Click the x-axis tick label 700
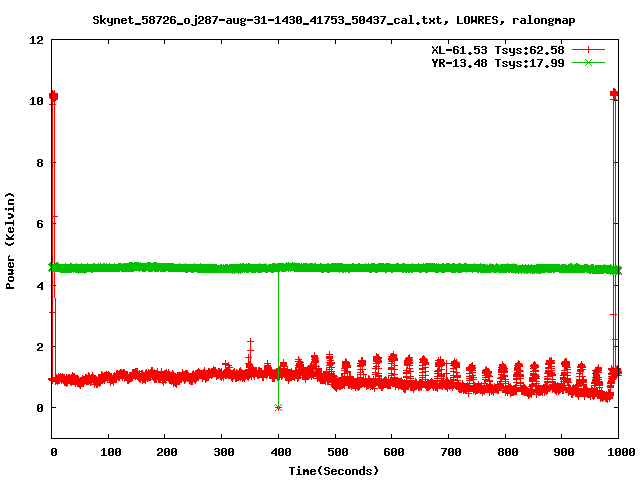Image resolution: width=640 pixels, height=480 pixels. (x=450, y=452)
